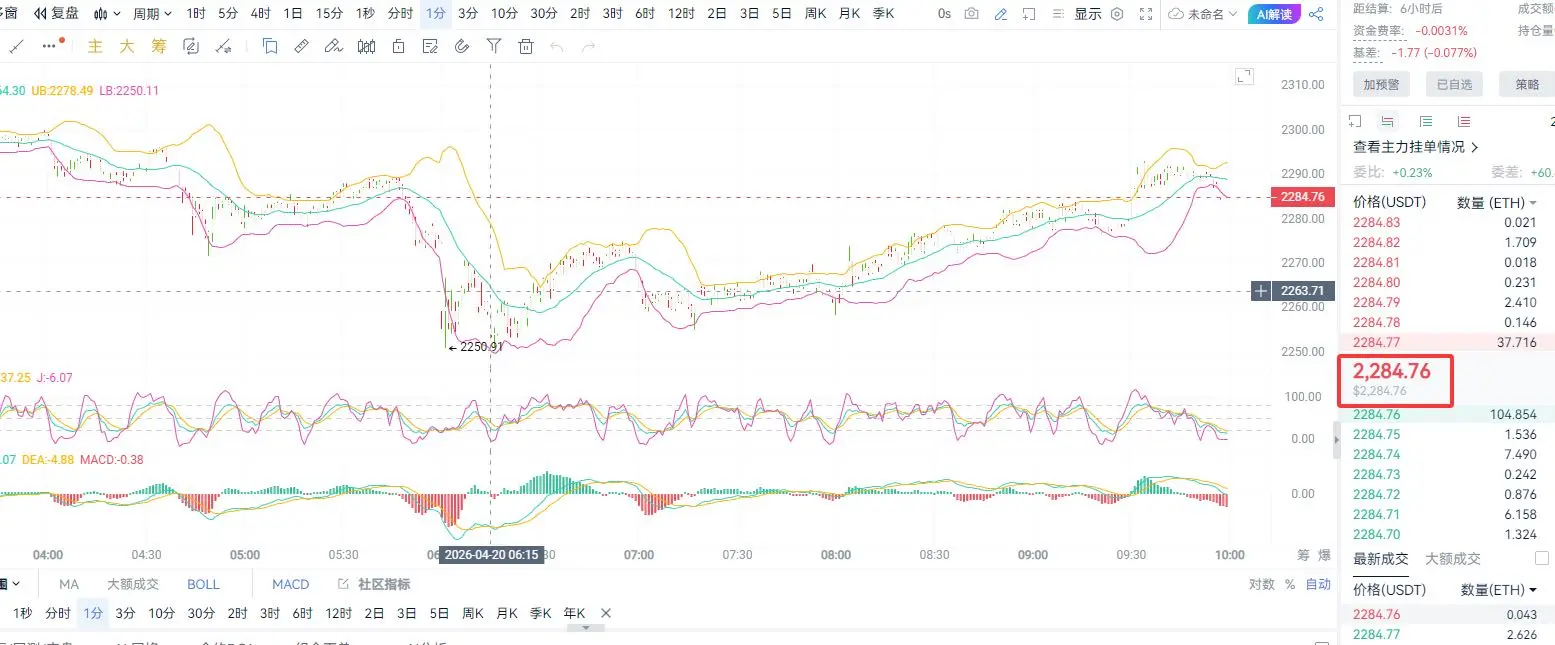This screenshot has width=1555, height=645.
Task: Toggle 对数 log scale
Action: [1262, 584]
